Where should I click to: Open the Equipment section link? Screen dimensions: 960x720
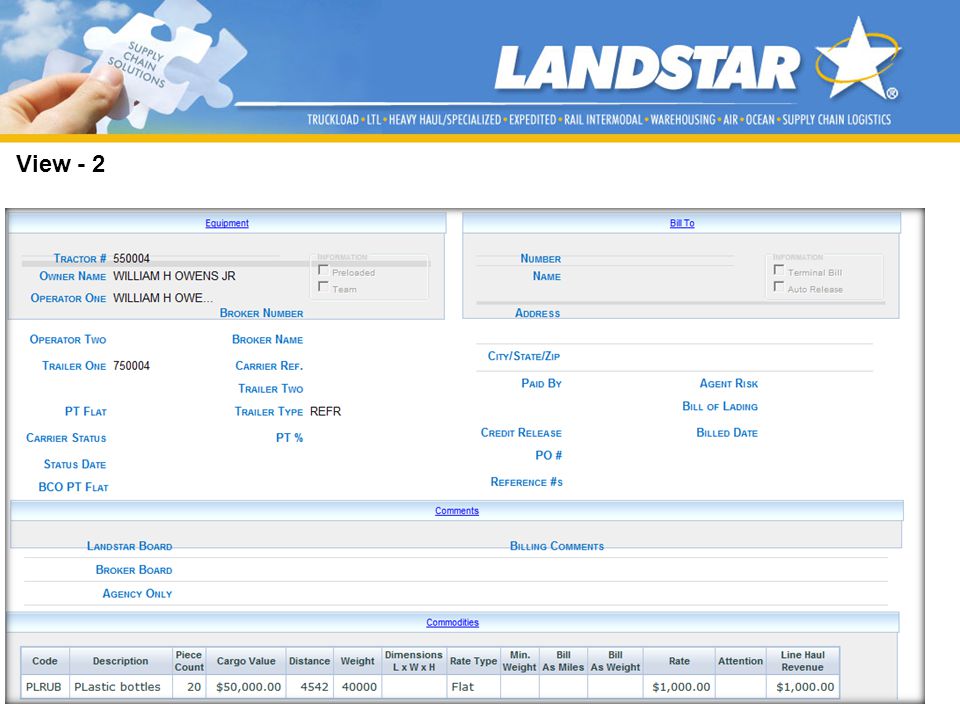pos(227,223)
